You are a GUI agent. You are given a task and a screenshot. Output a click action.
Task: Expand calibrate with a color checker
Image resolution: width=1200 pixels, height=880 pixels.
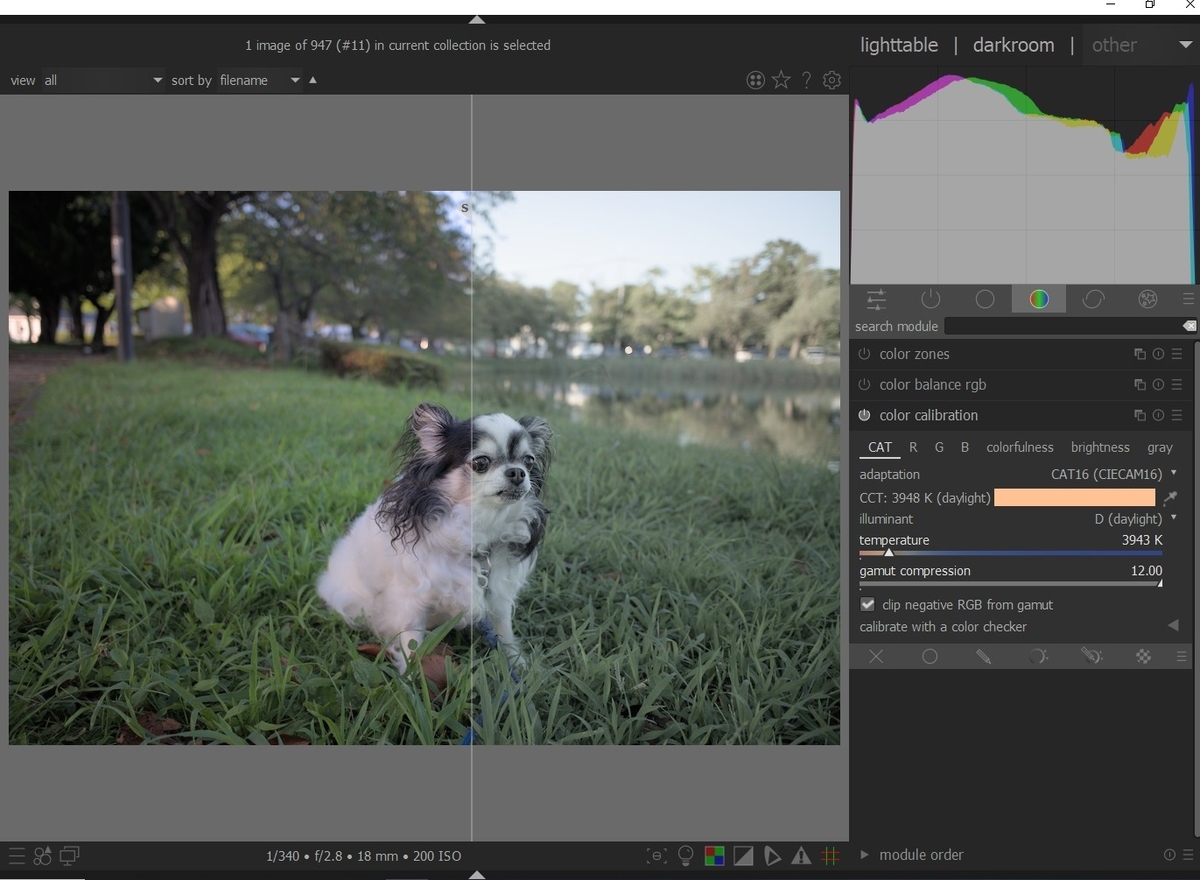(x=1020, y=627)
